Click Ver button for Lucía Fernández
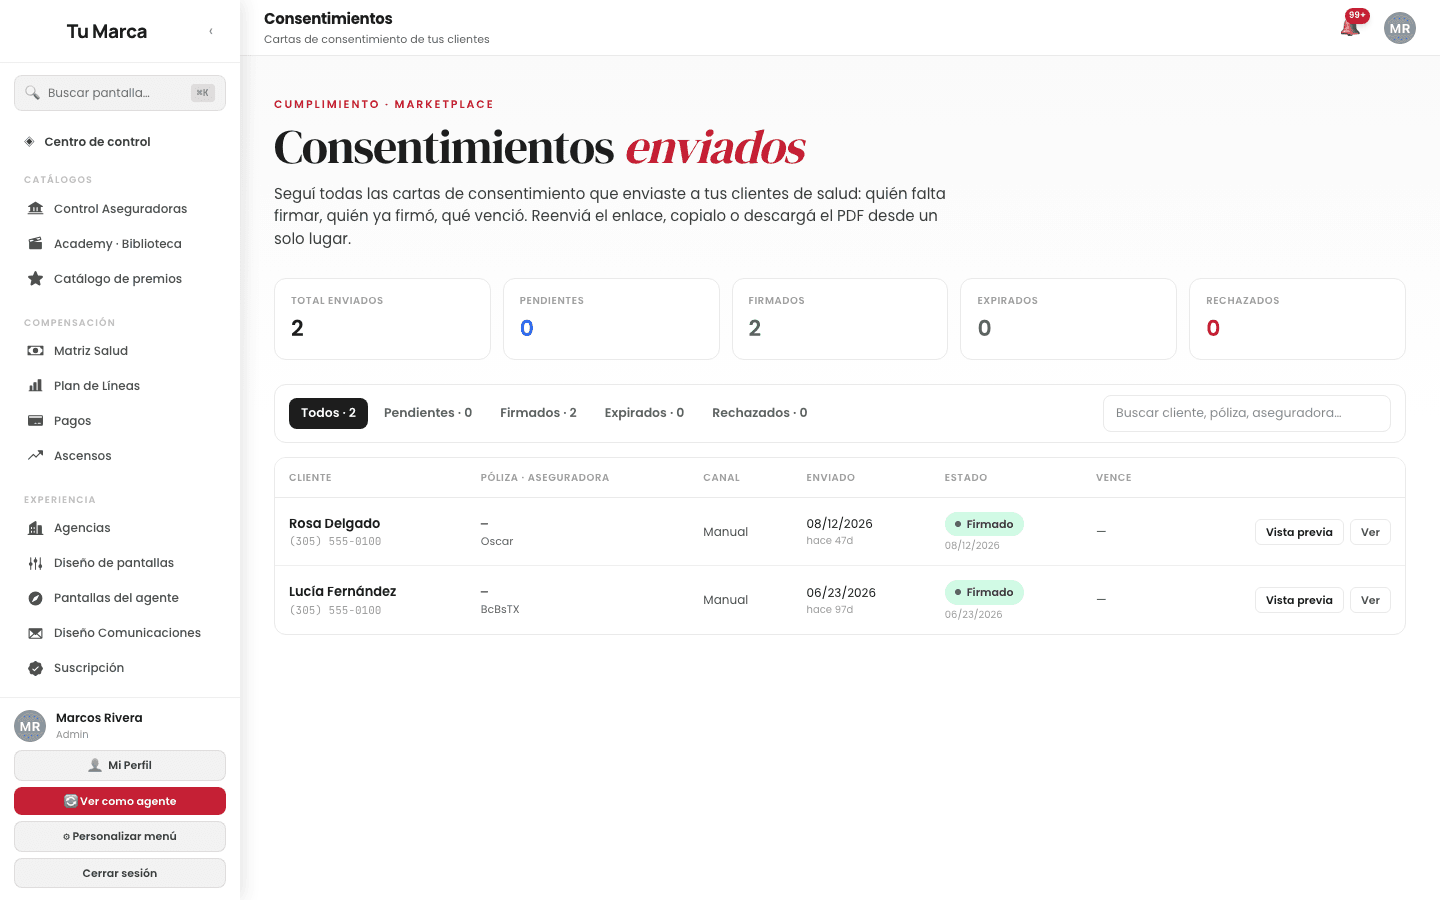Image resolution: width=1440 pixels, height=900 pixels. pos(1370,600)
